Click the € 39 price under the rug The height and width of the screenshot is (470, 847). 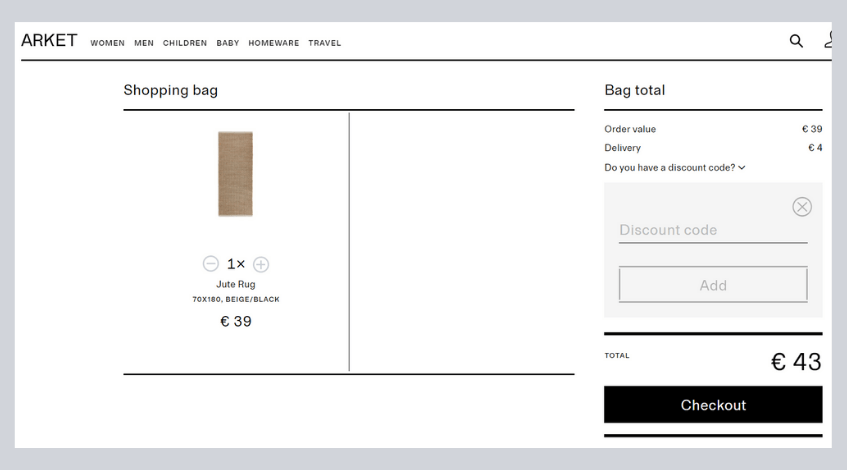236,321
